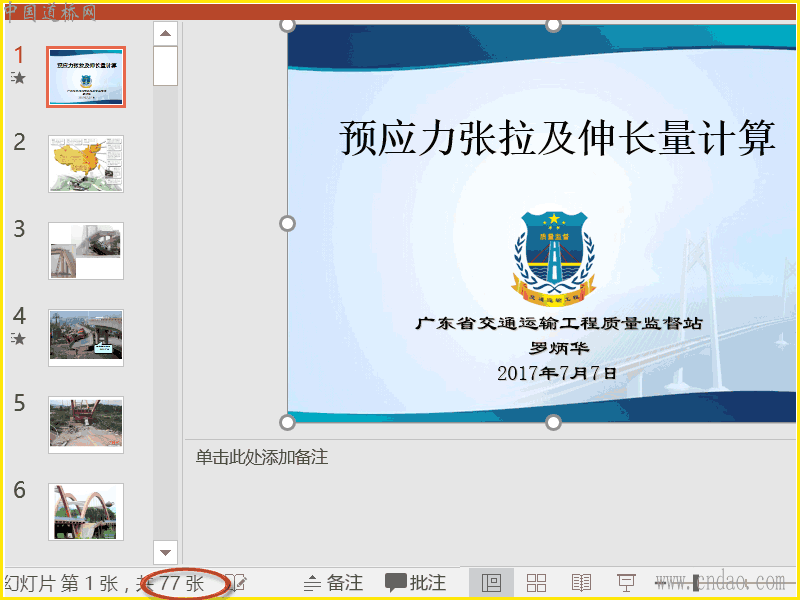
Task: Switch to Normal view icon
Action: pos(491,583)
